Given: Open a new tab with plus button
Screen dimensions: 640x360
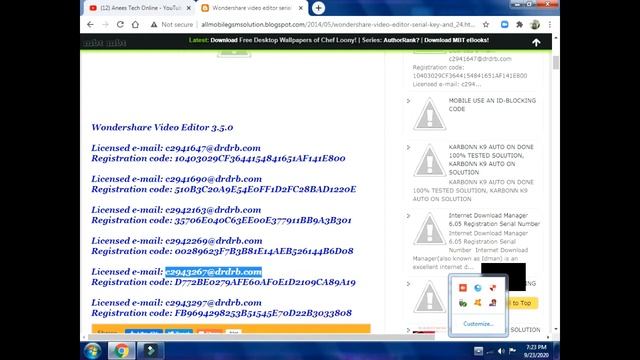Looking at the screenshot, I should click(x=318, y=8).
